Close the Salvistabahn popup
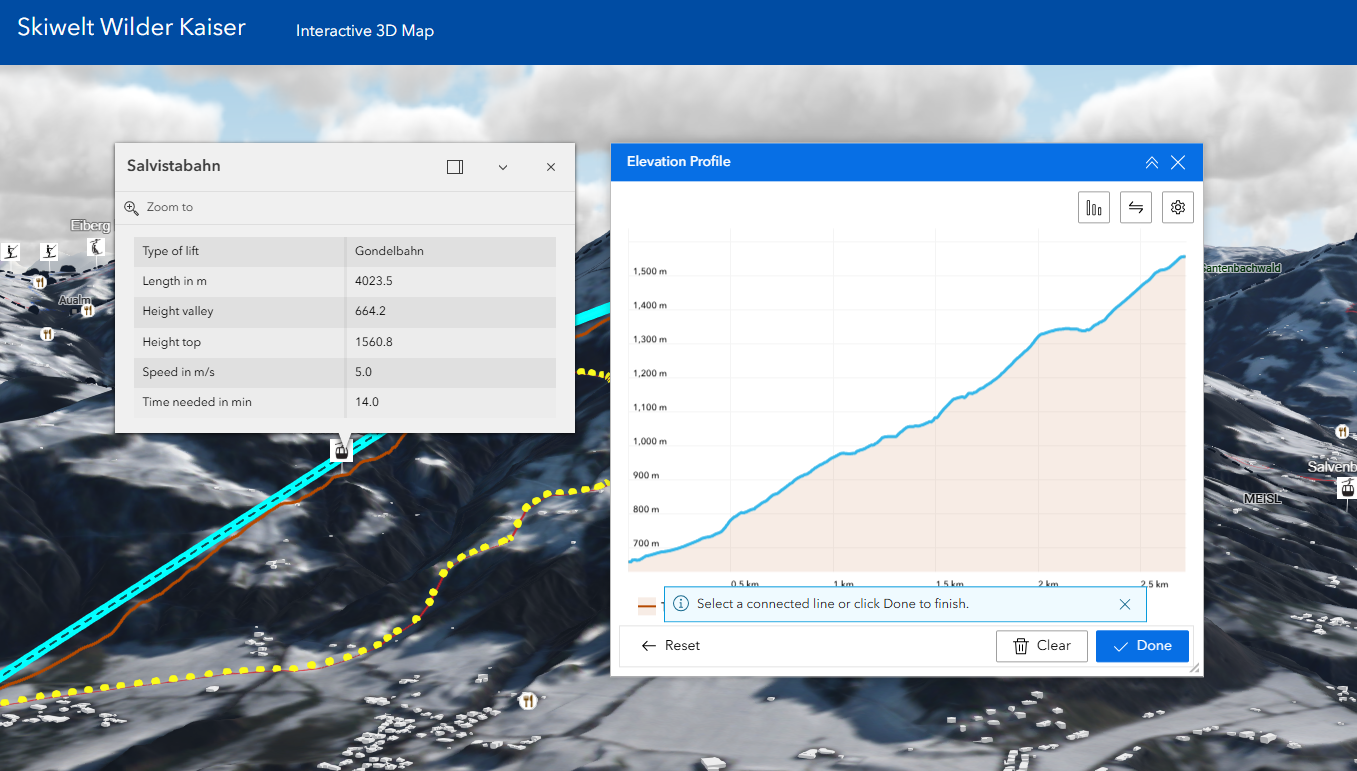The width and height of the screenshot is (1357, 771). [551, 167]
